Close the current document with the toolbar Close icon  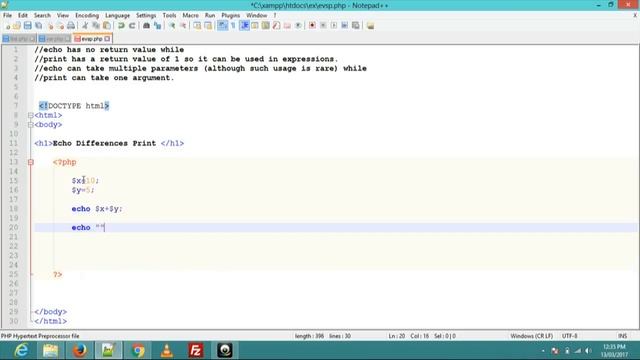click(50, 26)
